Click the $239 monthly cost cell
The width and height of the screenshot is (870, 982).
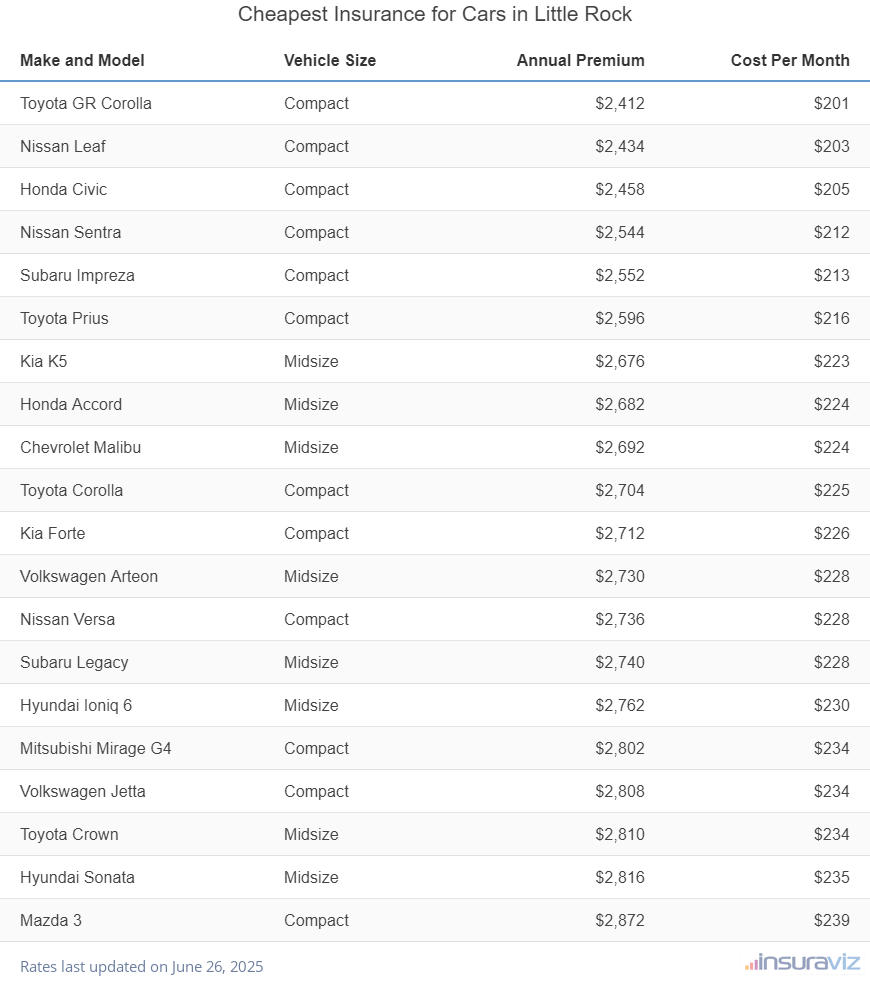coord(831,920)
